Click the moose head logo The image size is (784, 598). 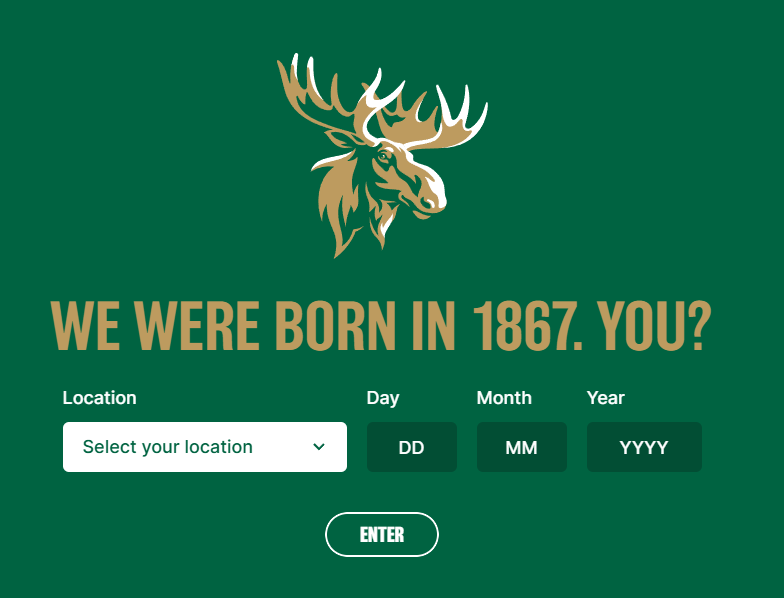click(382, 156)
